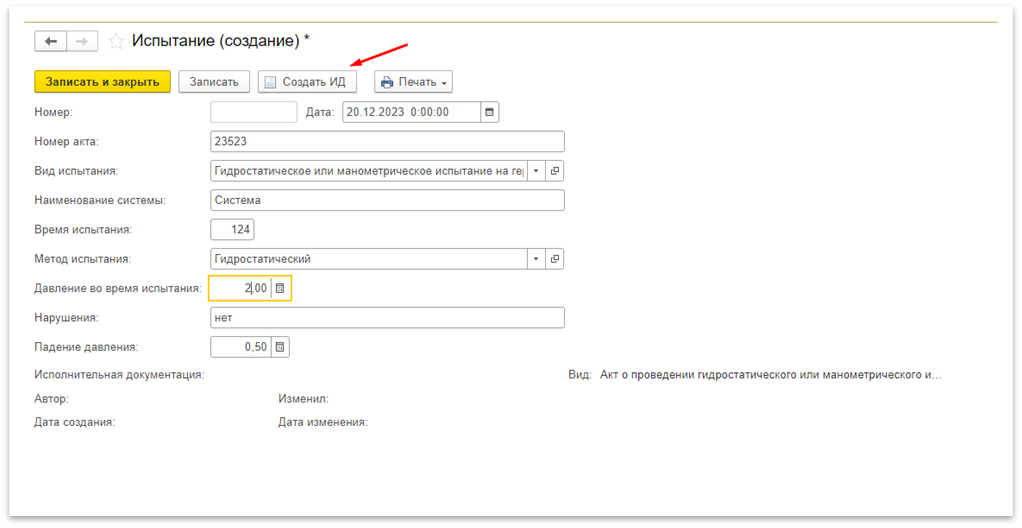Click the Время испытания field showing 124
This screenshot has height=528, width=1022.
233,230
